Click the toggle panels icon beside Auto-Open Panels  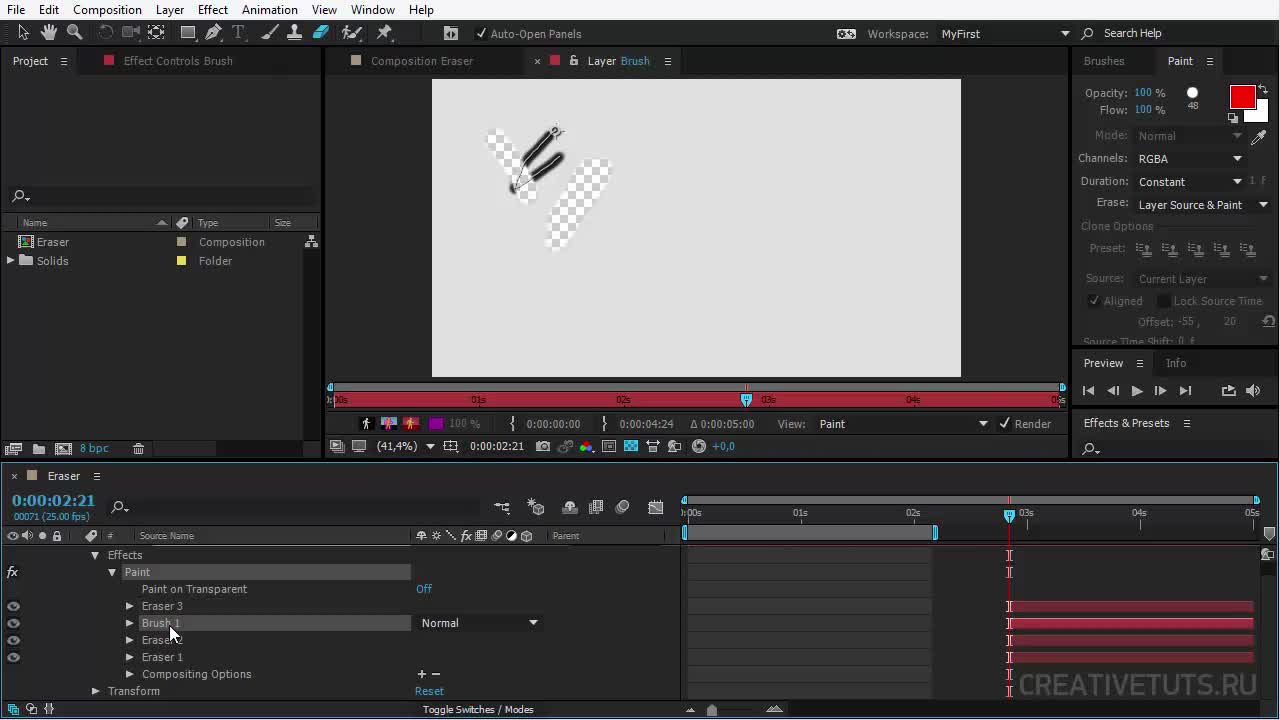pyautogui.click(x=450, y=33)
